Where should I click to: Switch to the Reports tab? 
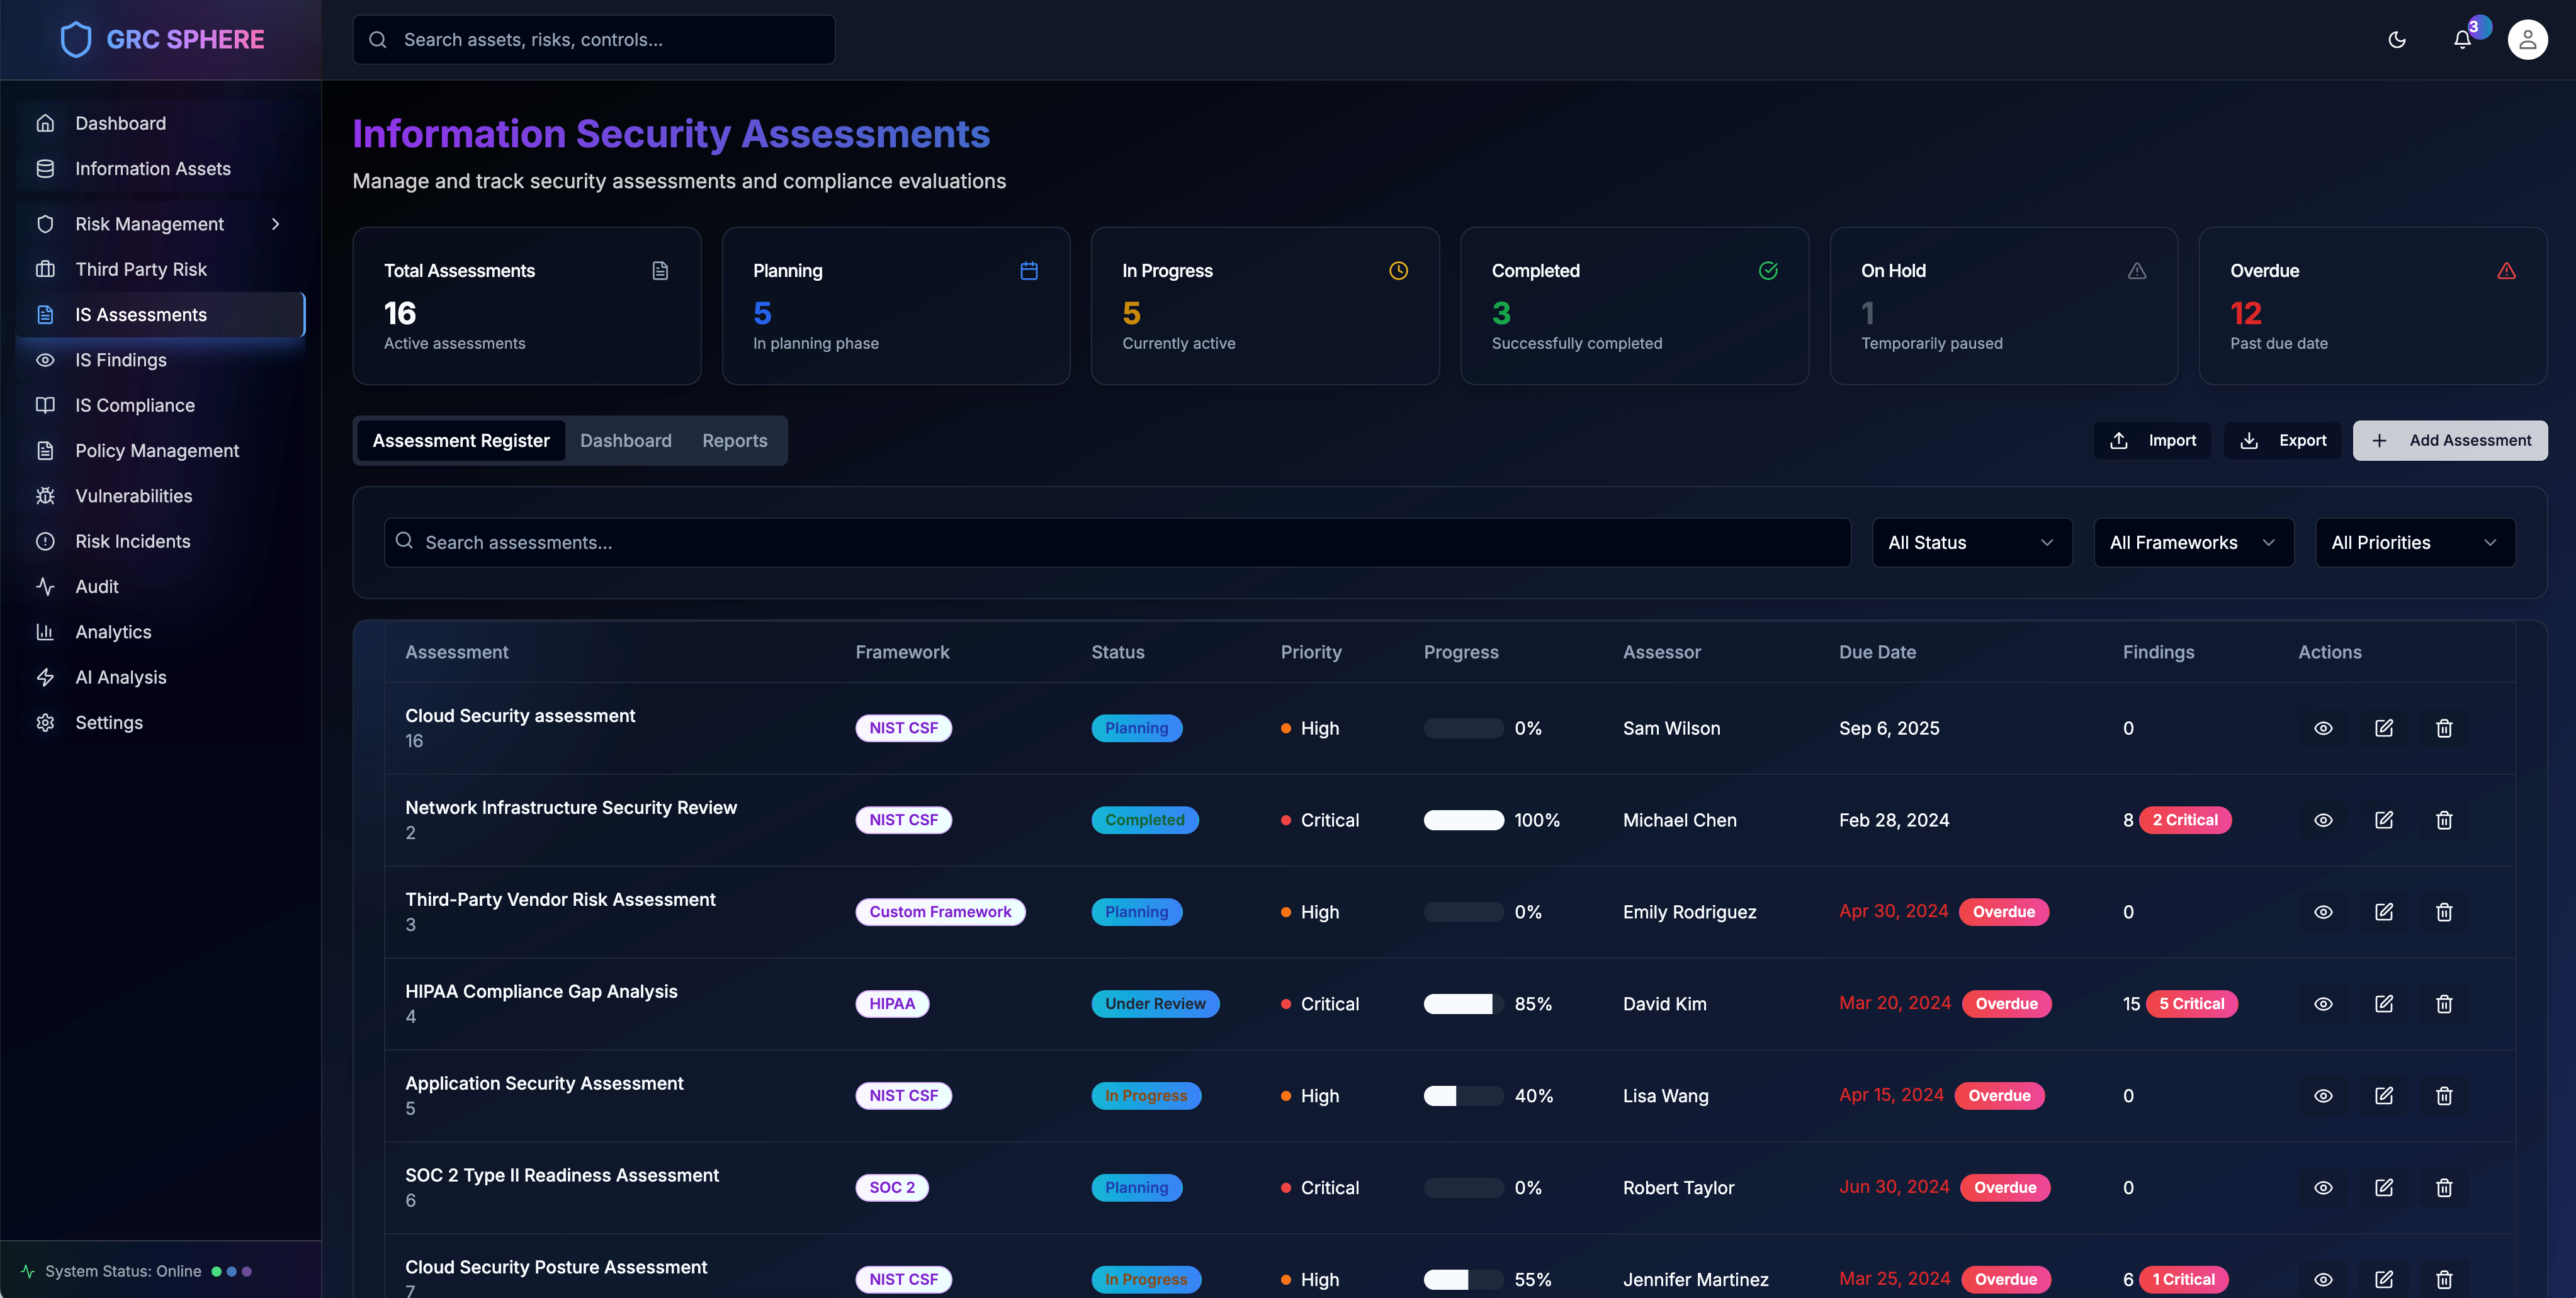tap(734, 441)
